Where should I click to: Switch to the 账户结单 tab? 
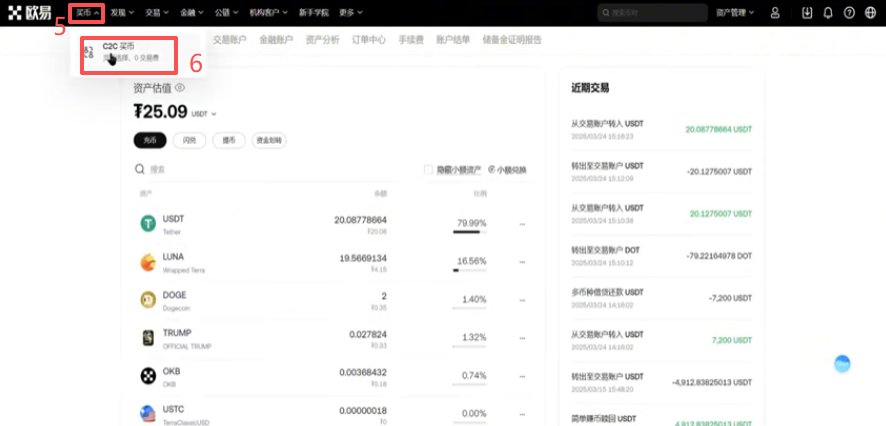point(453,40)
